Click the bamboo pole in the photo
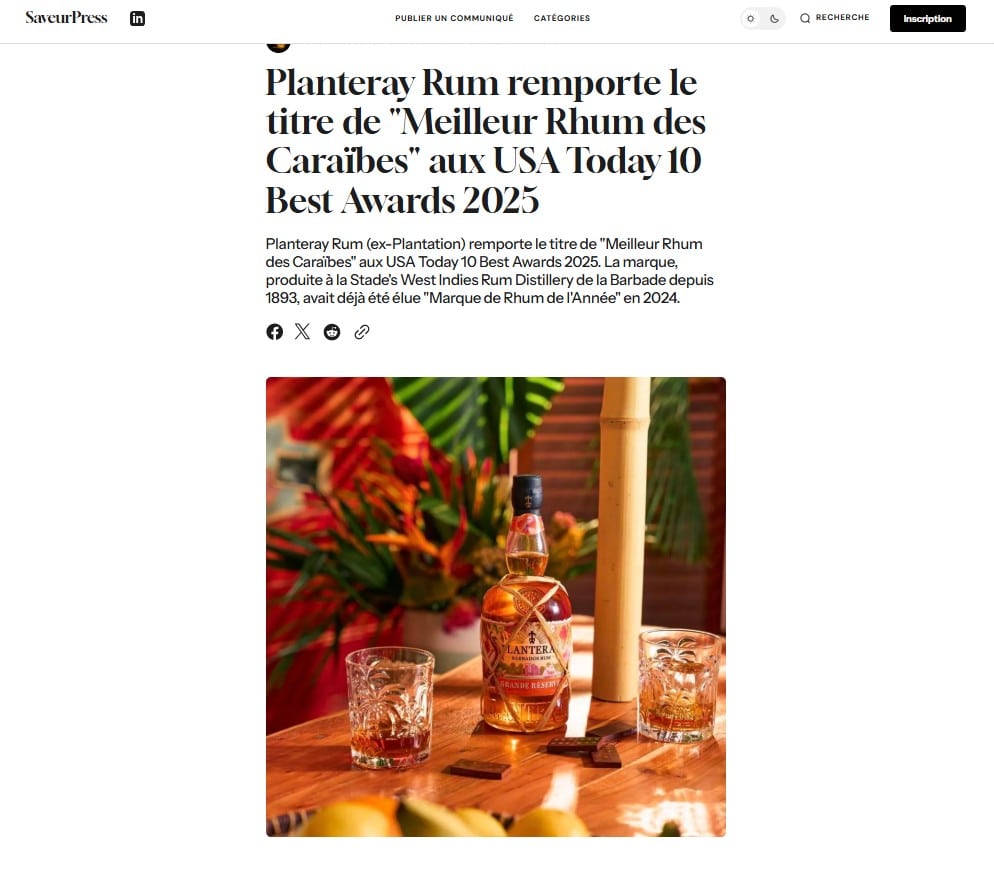 (x=621, y=539)
